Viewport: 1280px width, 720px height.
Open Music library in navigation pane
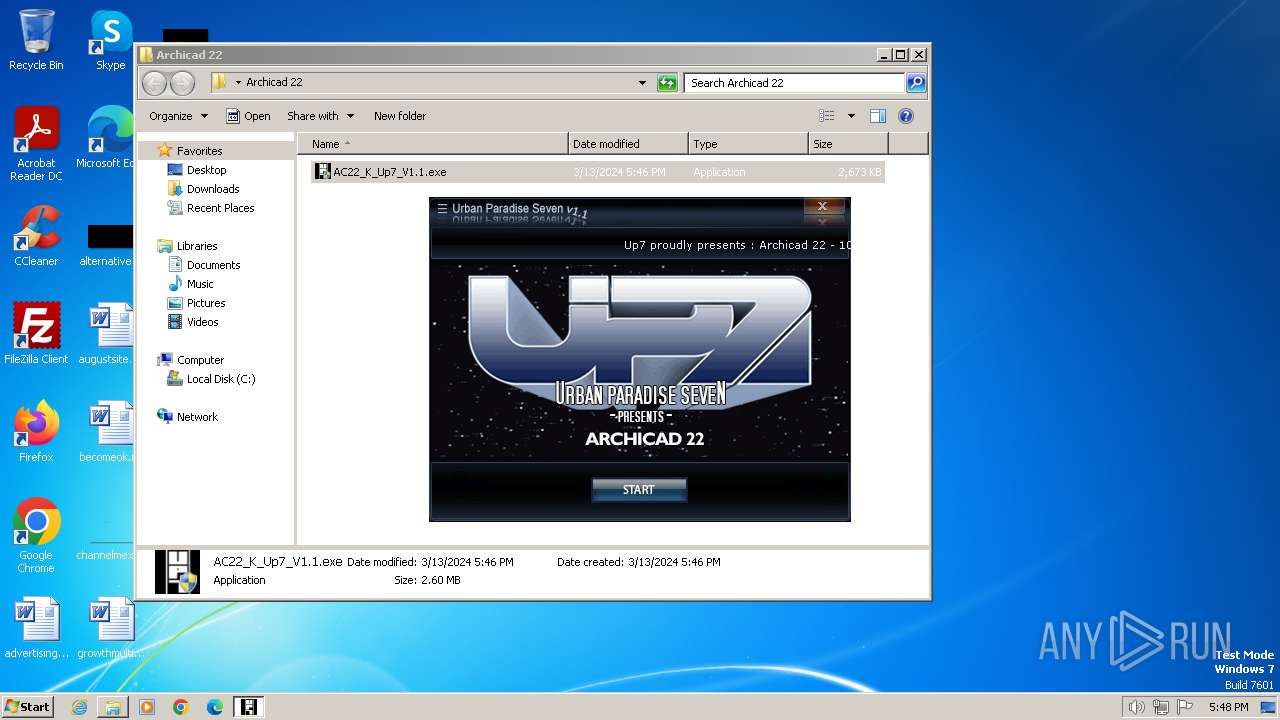pos(200,284)
